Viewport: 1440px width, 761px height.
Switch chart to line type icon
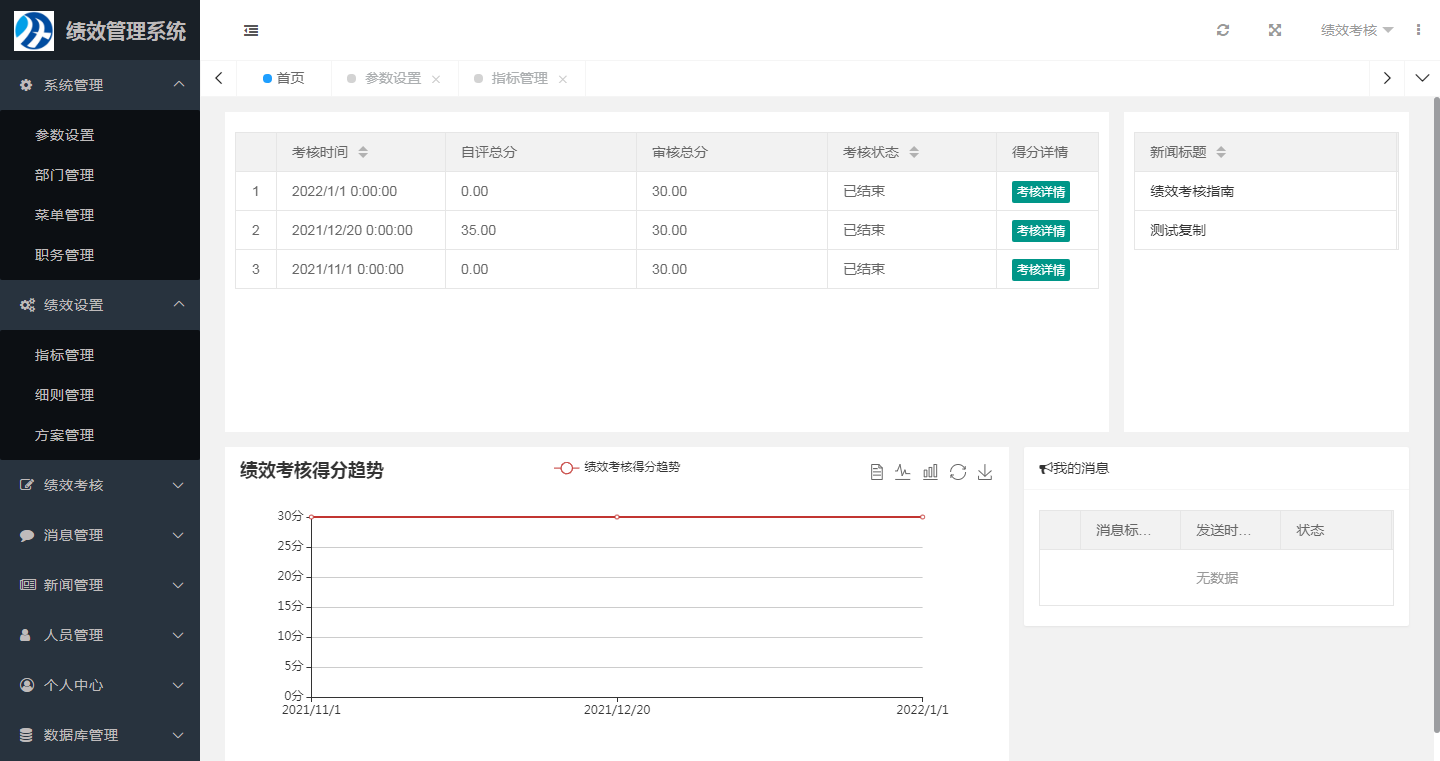point(903,472)
